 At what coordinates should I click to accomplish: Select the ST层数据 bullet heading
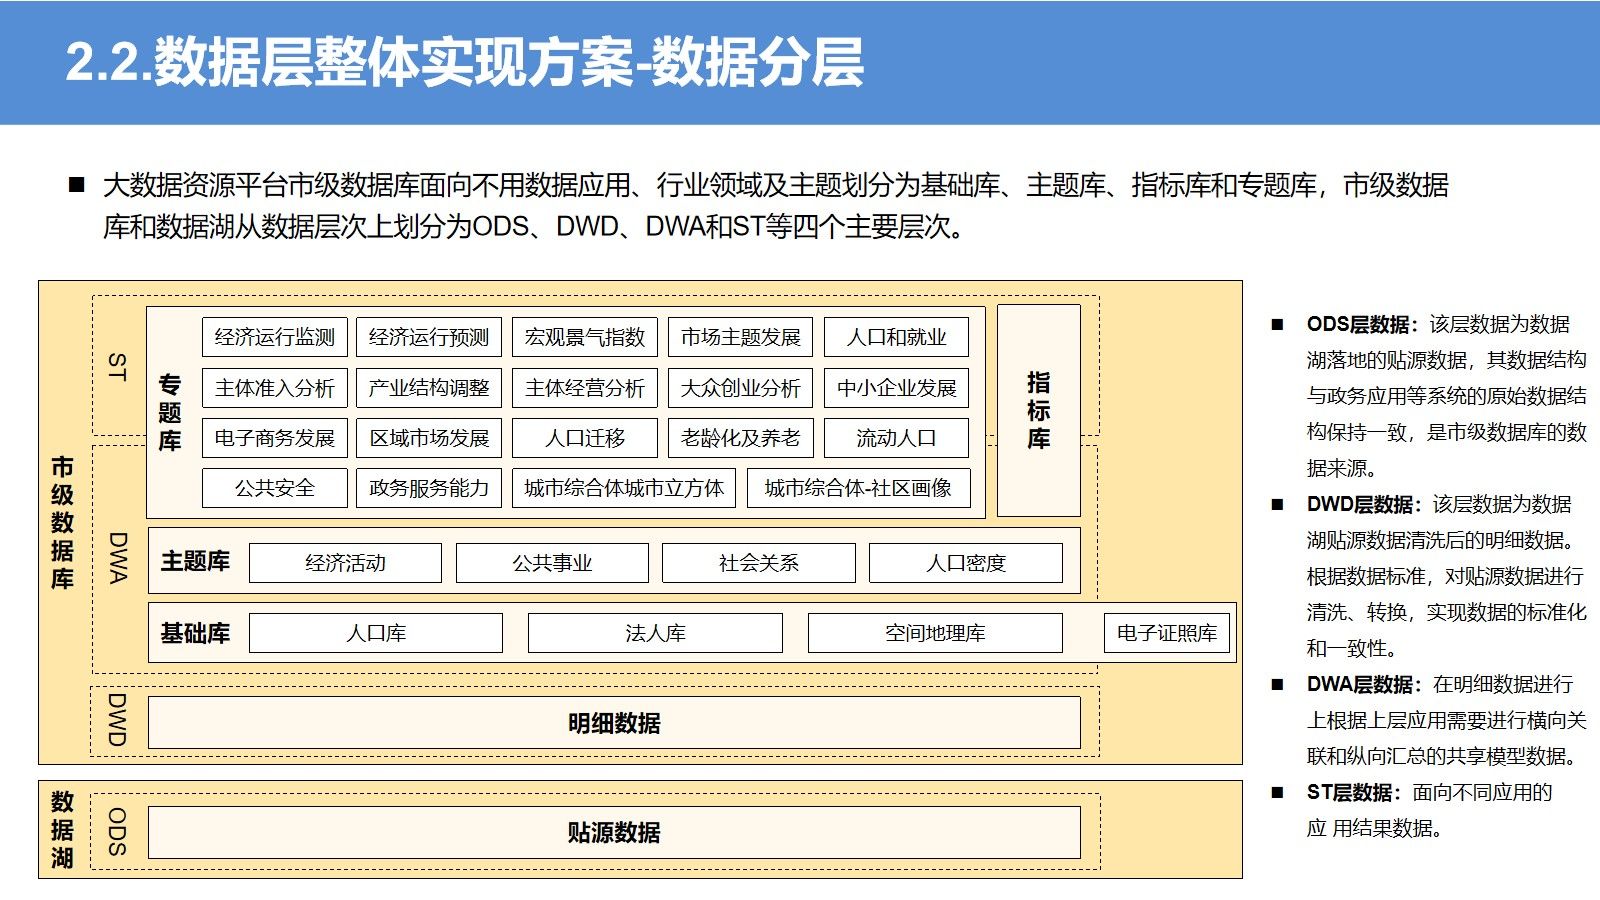pyautogui.click(x=1354, y=792)
